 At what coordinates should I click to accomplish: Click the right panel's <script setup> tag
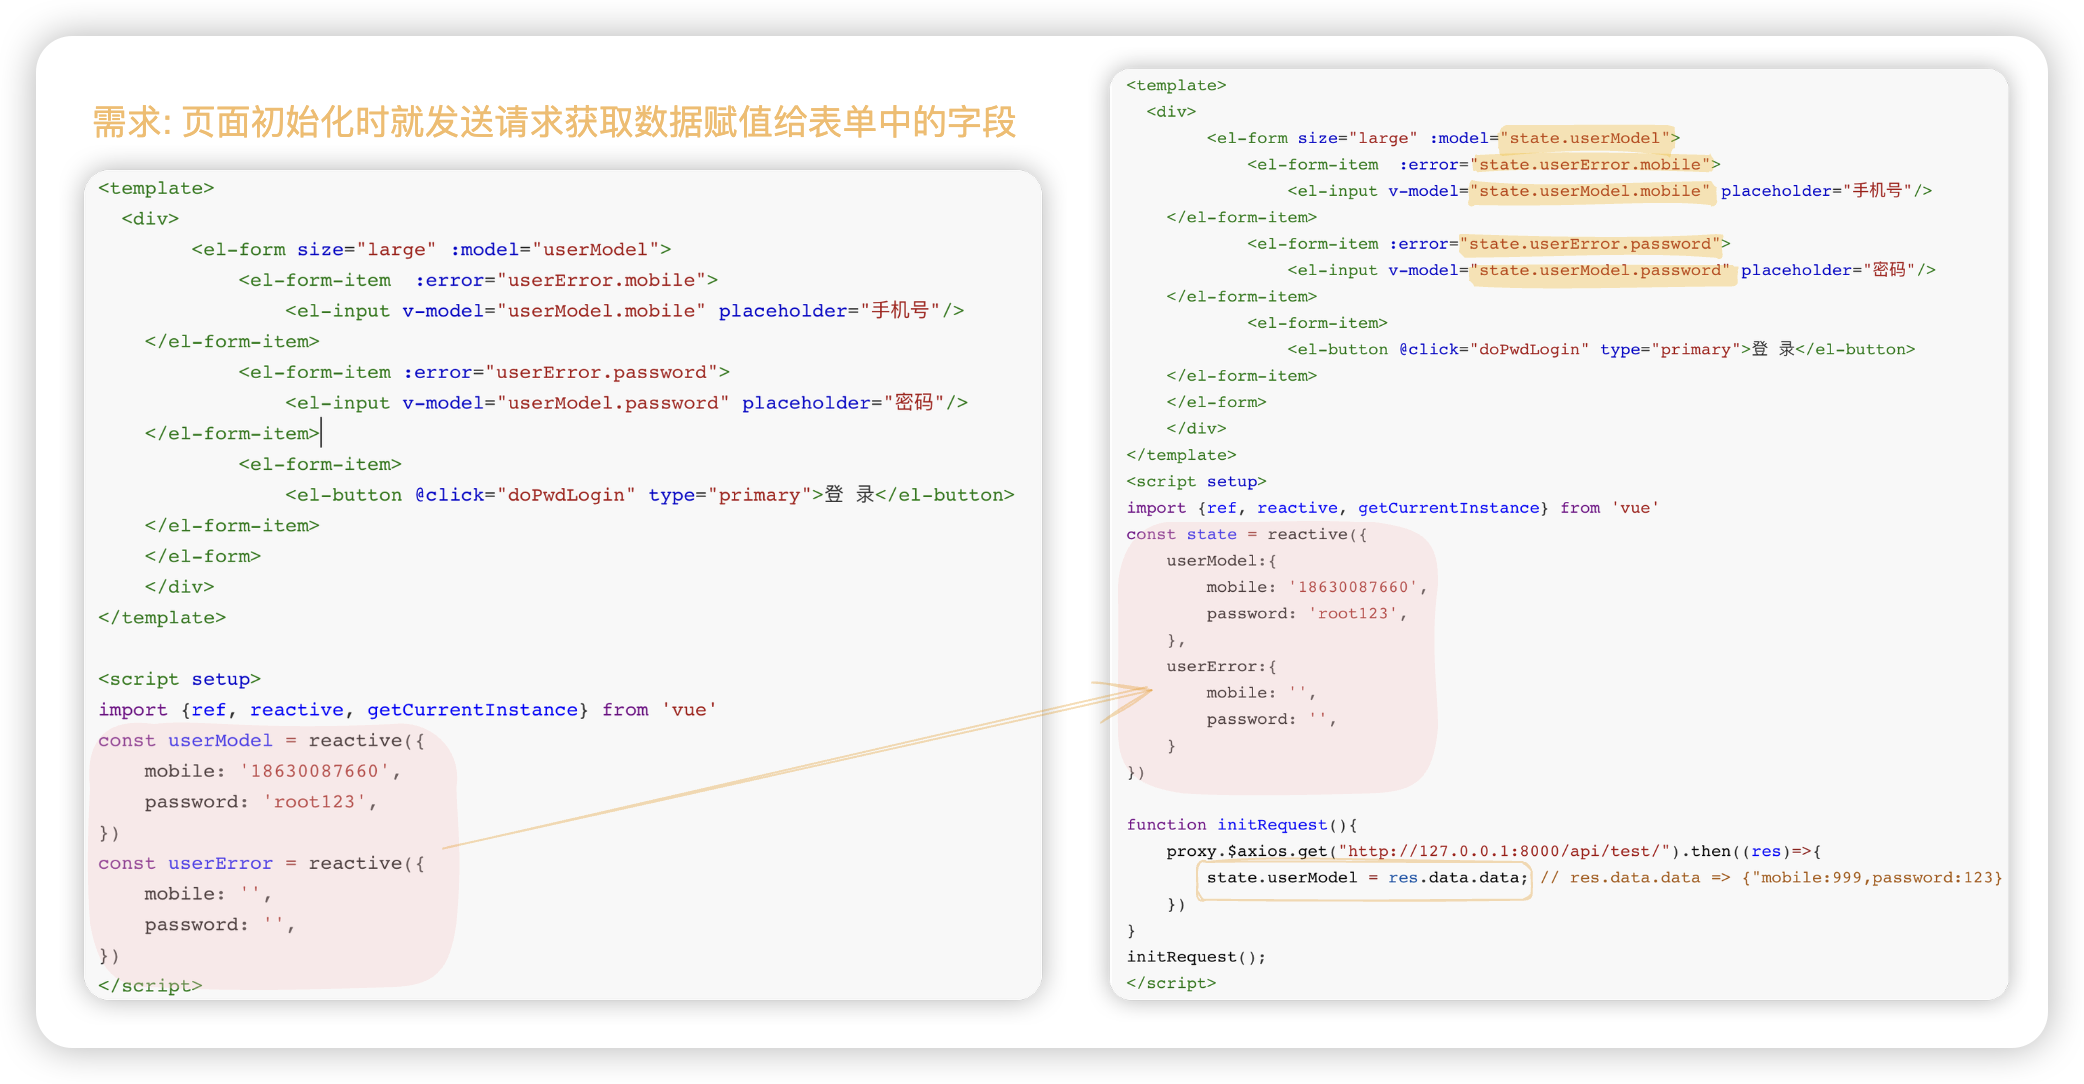click(1196, 481)
